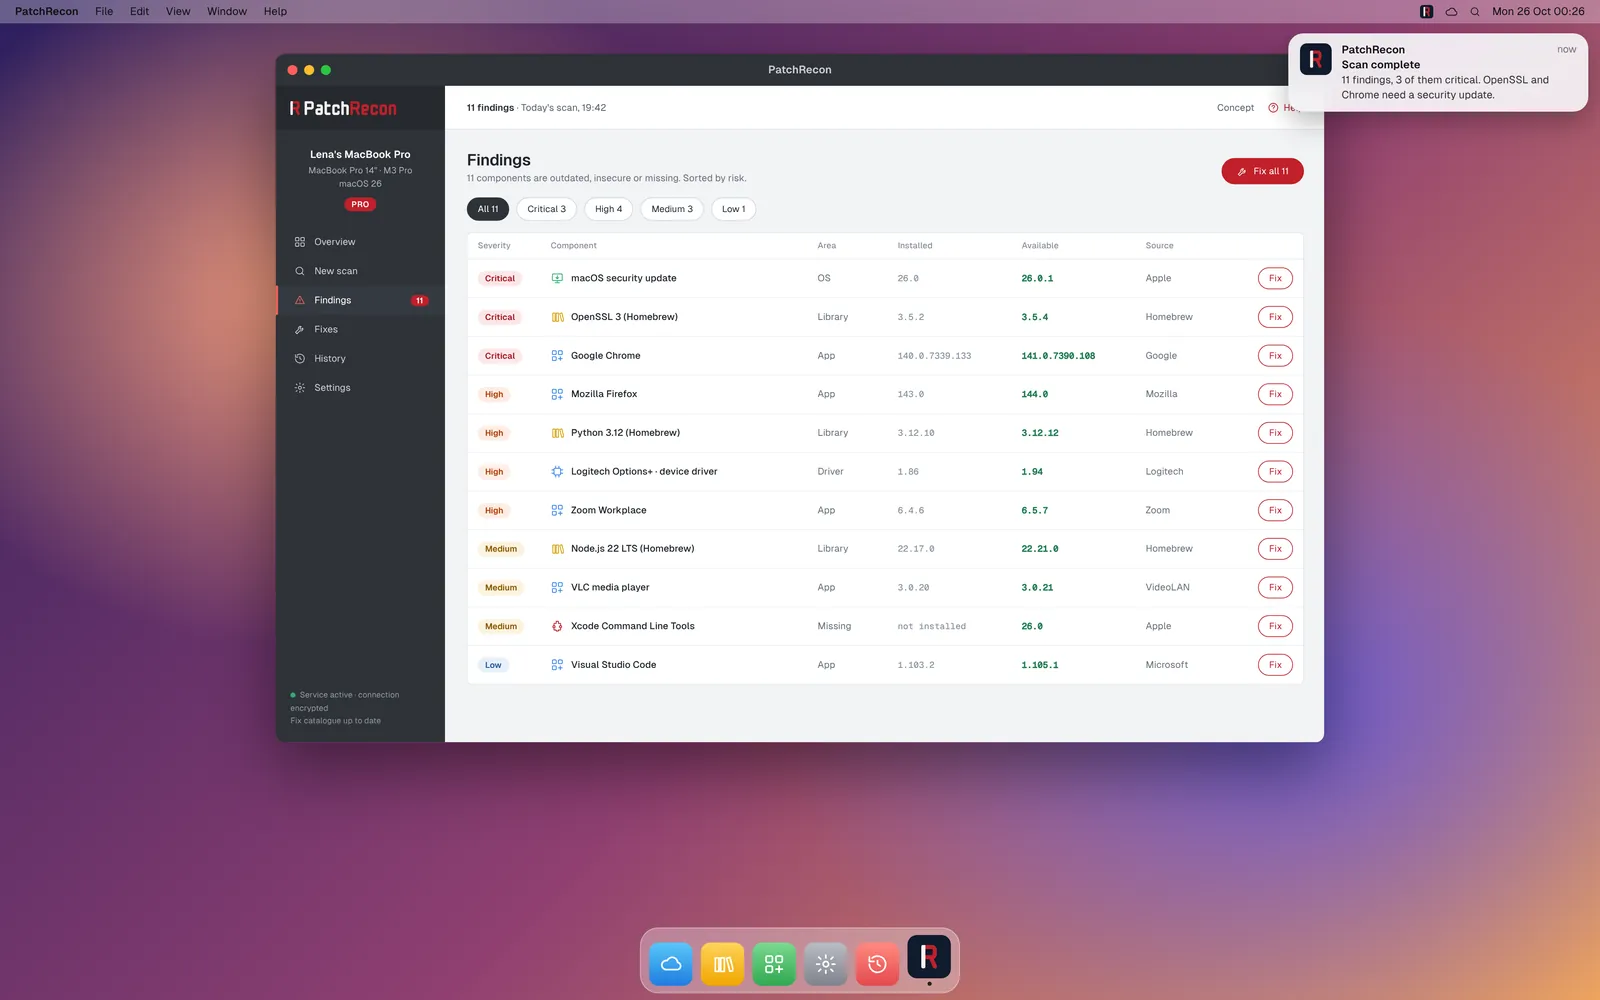Viewport: 1600px width, 1000px height.
Task: Open the red history clock dock icon
Action: tap(877, 964)
